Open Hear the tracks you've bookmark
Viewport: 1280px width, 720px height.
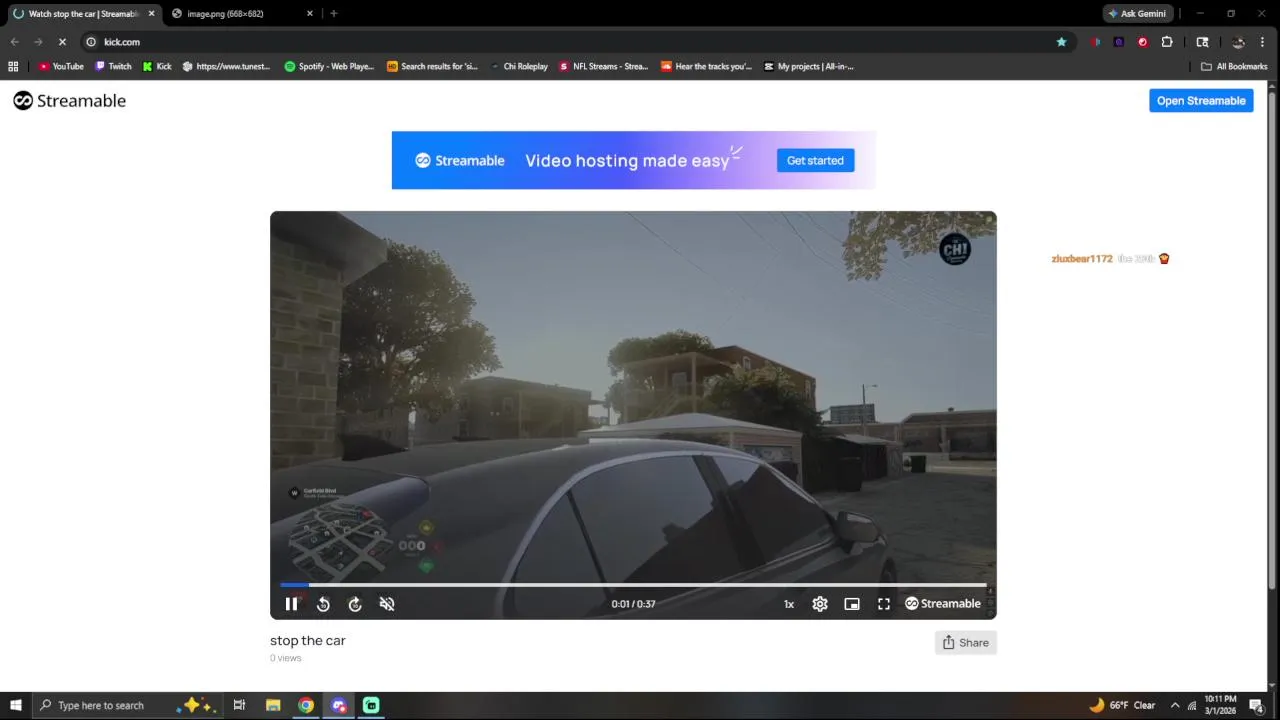(x=707, y=67)
